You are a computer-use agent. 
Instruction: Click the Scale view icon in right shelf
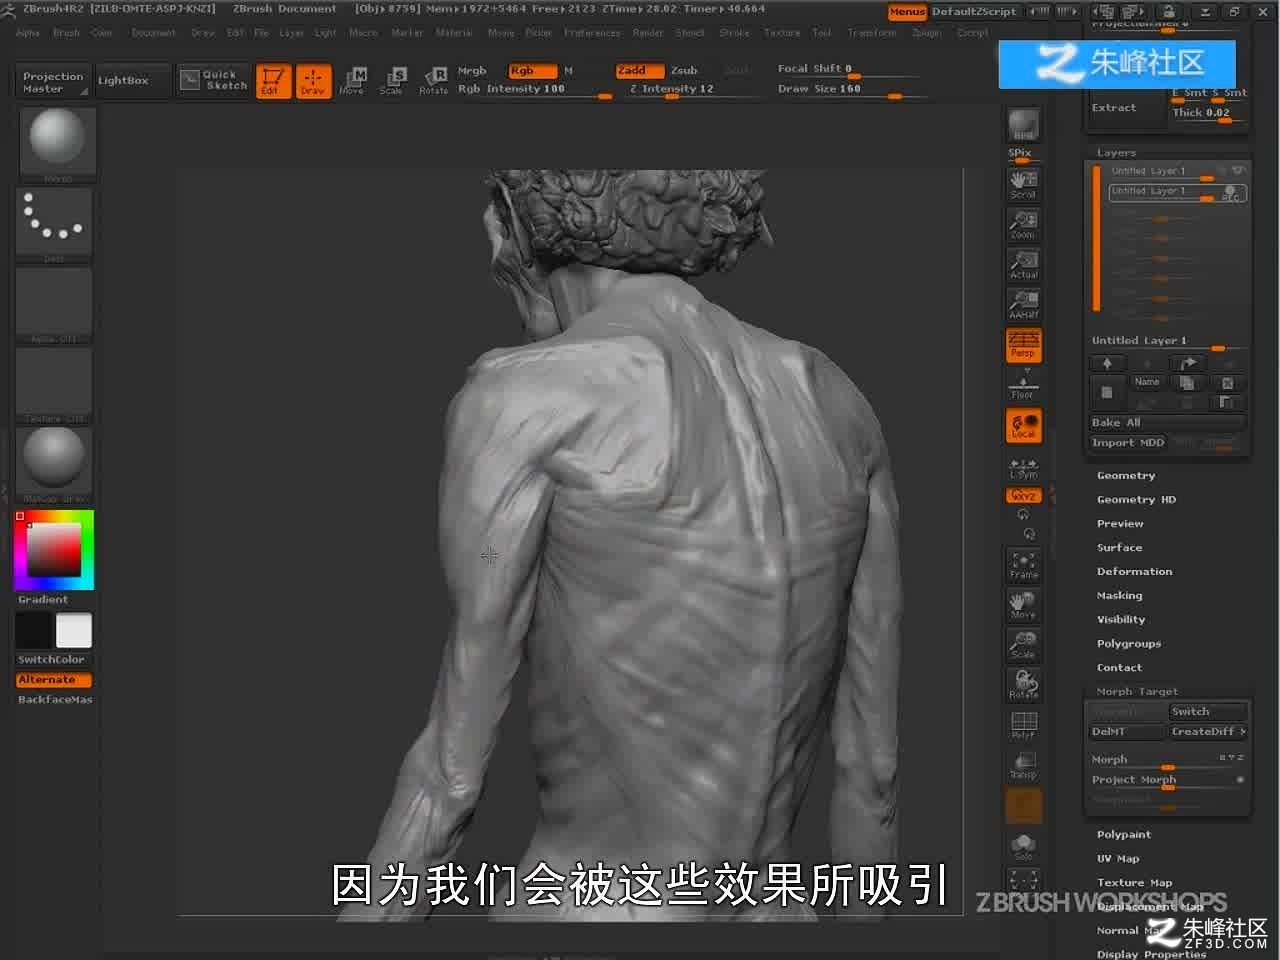1023,645
